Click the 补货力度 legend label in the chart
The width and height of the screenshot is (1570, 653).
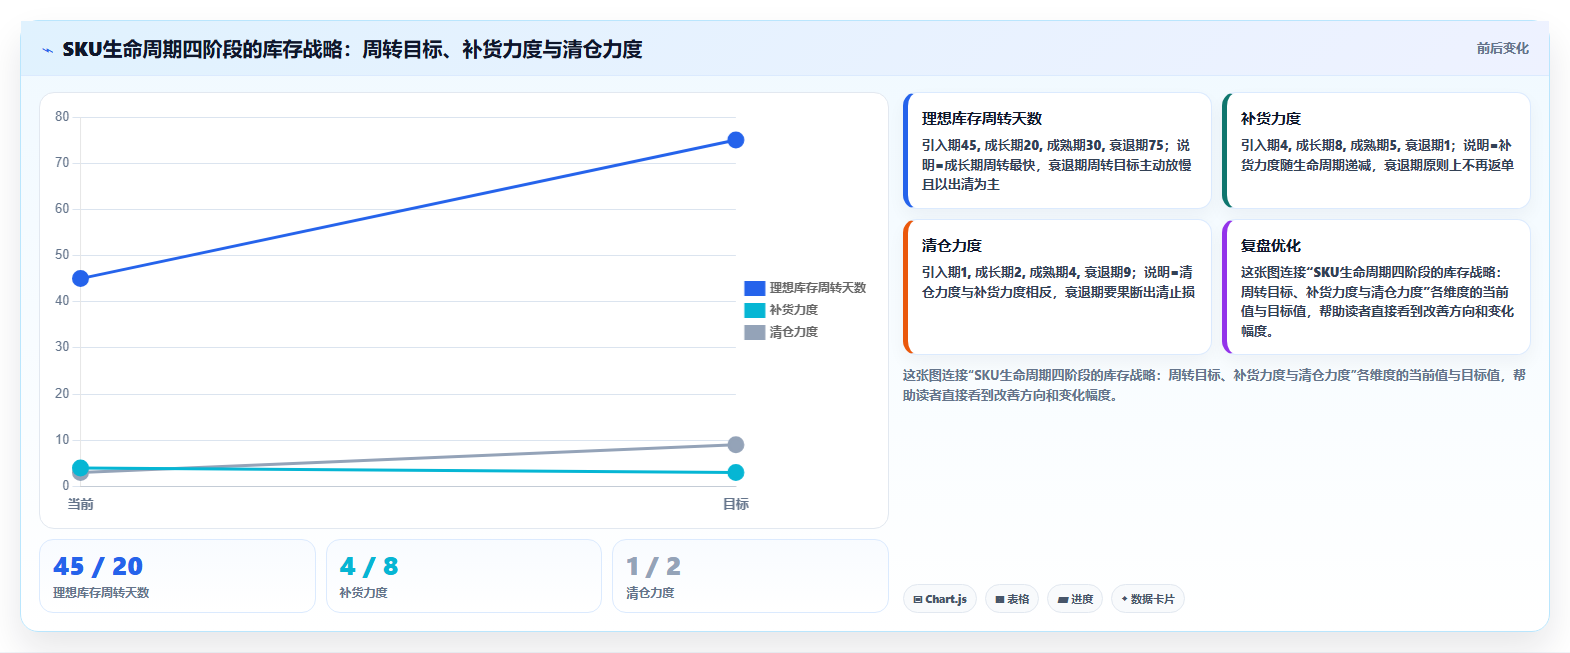793,310
